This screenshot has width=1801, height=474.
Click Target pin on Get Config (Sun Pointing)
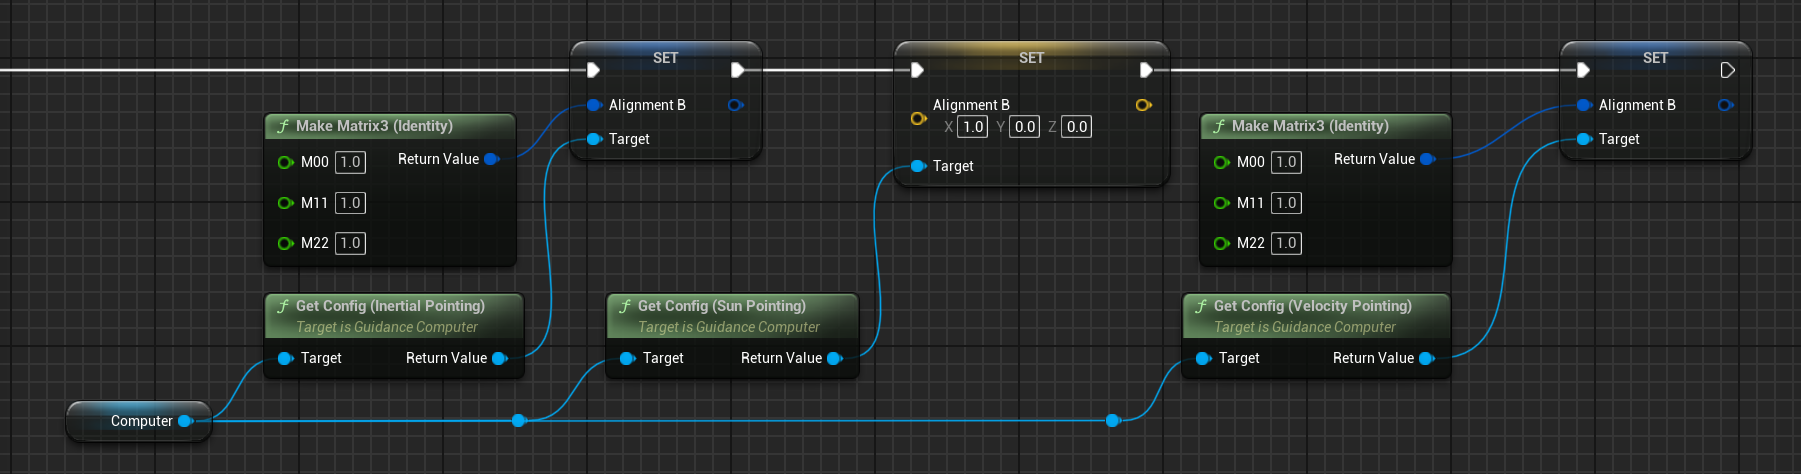pos(627,358)
